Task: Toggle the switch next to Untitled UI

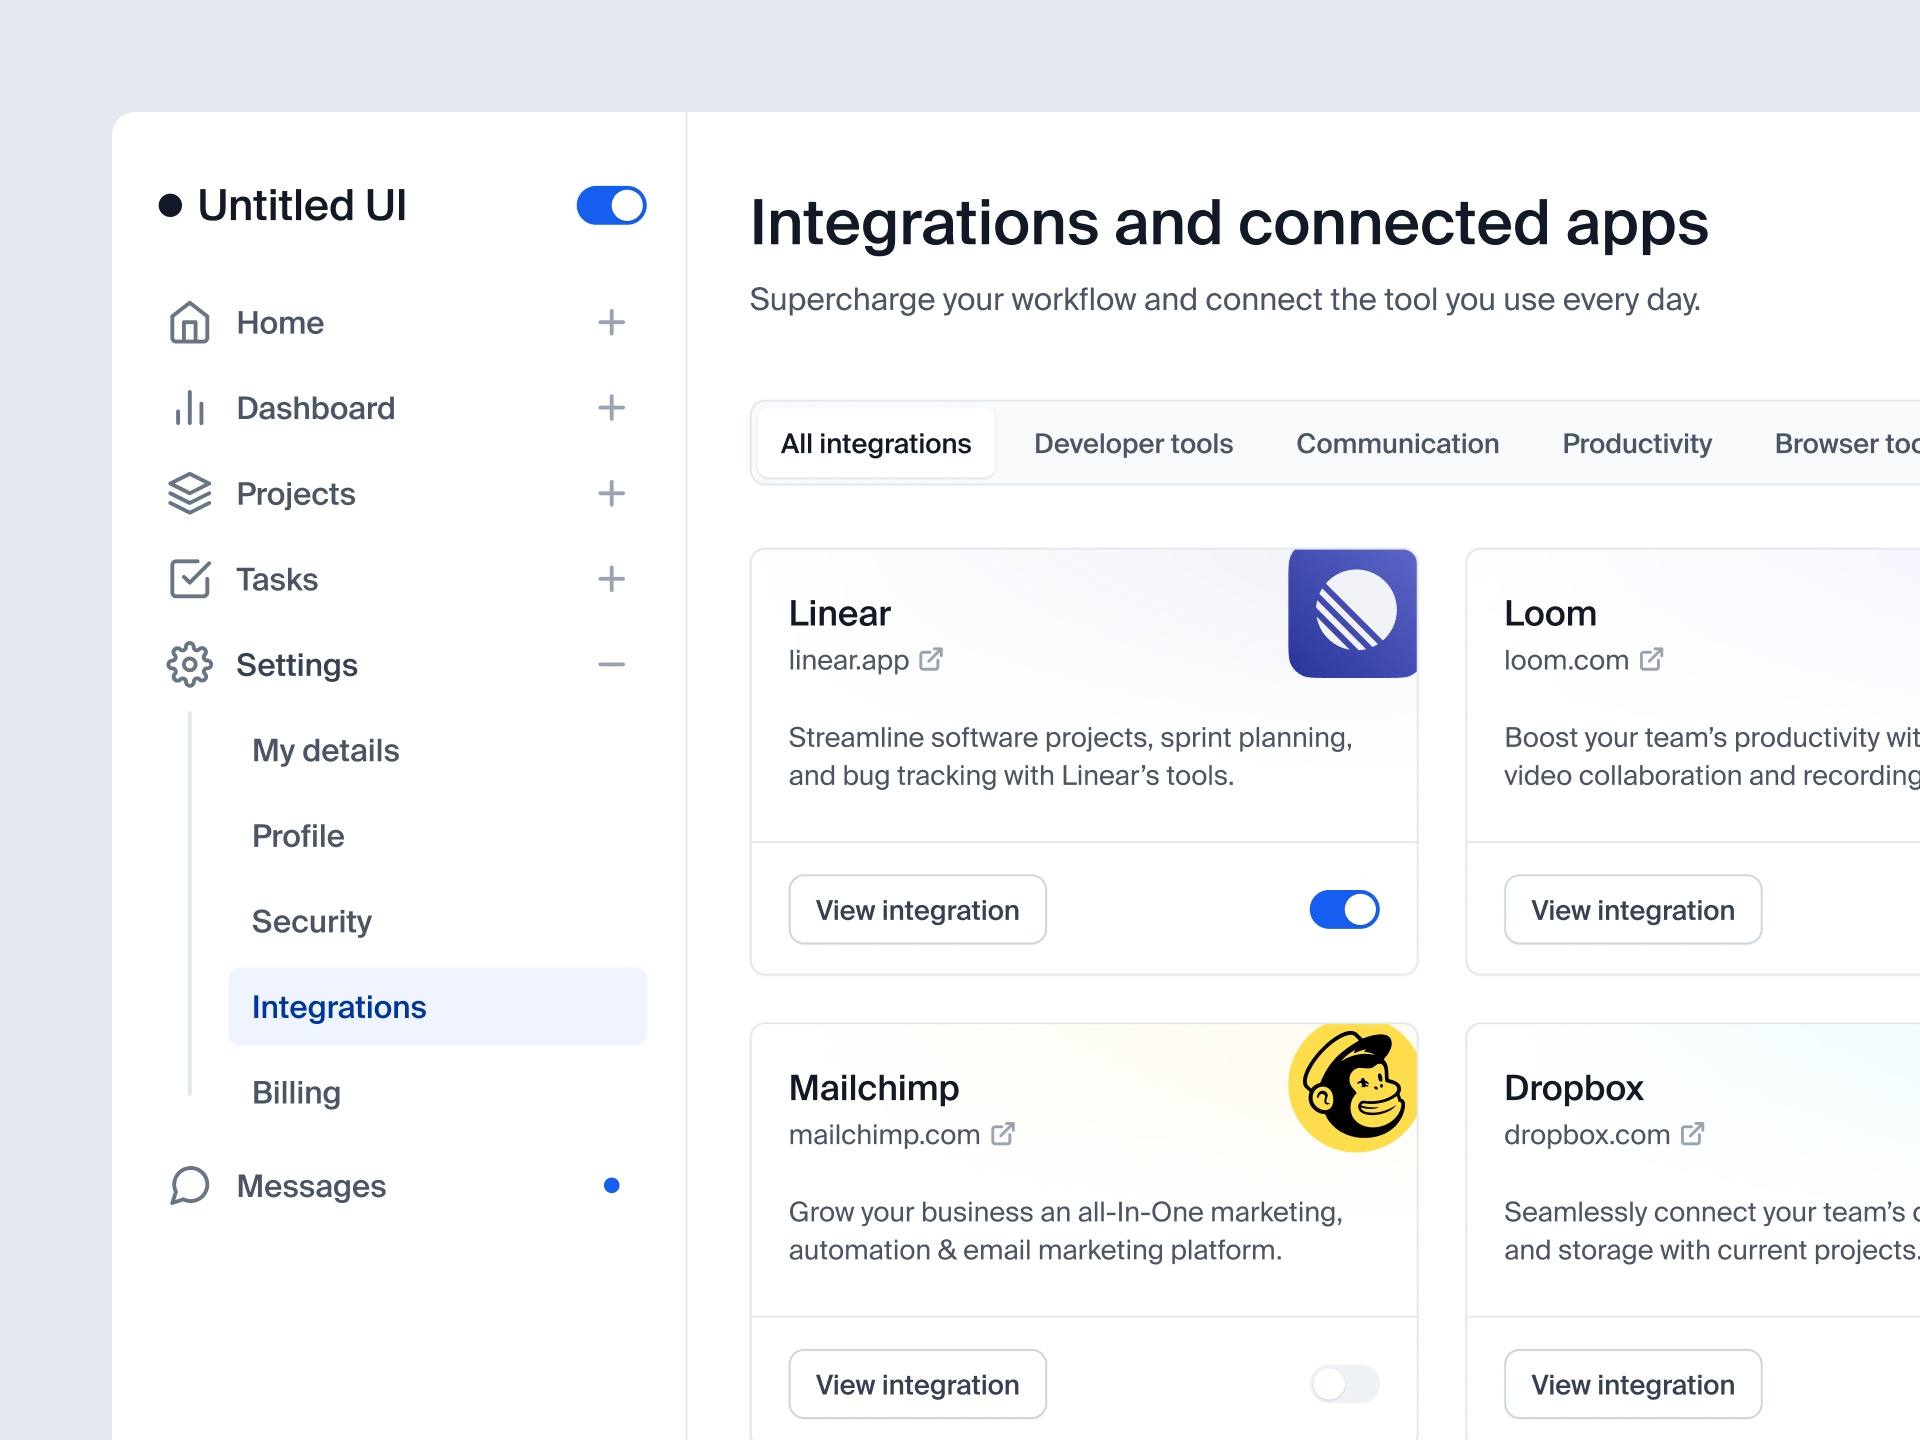Action: [x=611, y=205]
